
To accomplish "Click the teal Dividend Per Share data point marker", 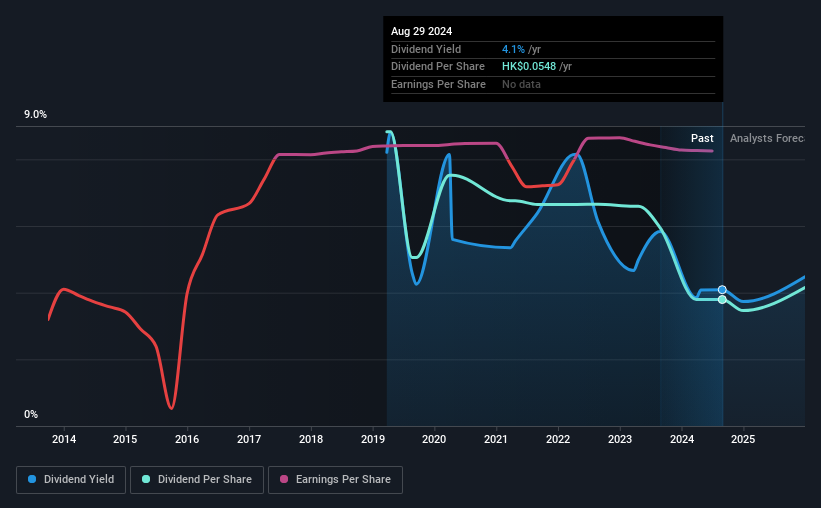I will [x=722, y=300].
